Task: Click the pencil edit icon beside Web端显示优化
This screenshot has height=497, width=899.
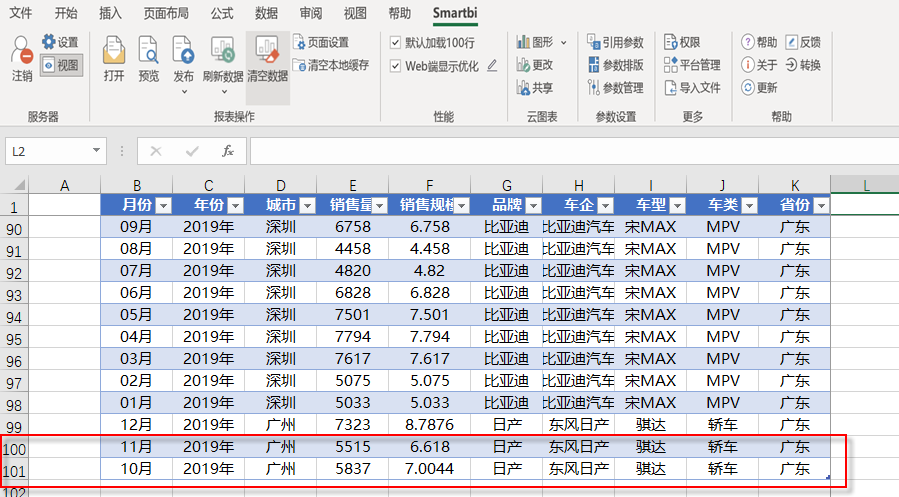Action: (492, 66)
